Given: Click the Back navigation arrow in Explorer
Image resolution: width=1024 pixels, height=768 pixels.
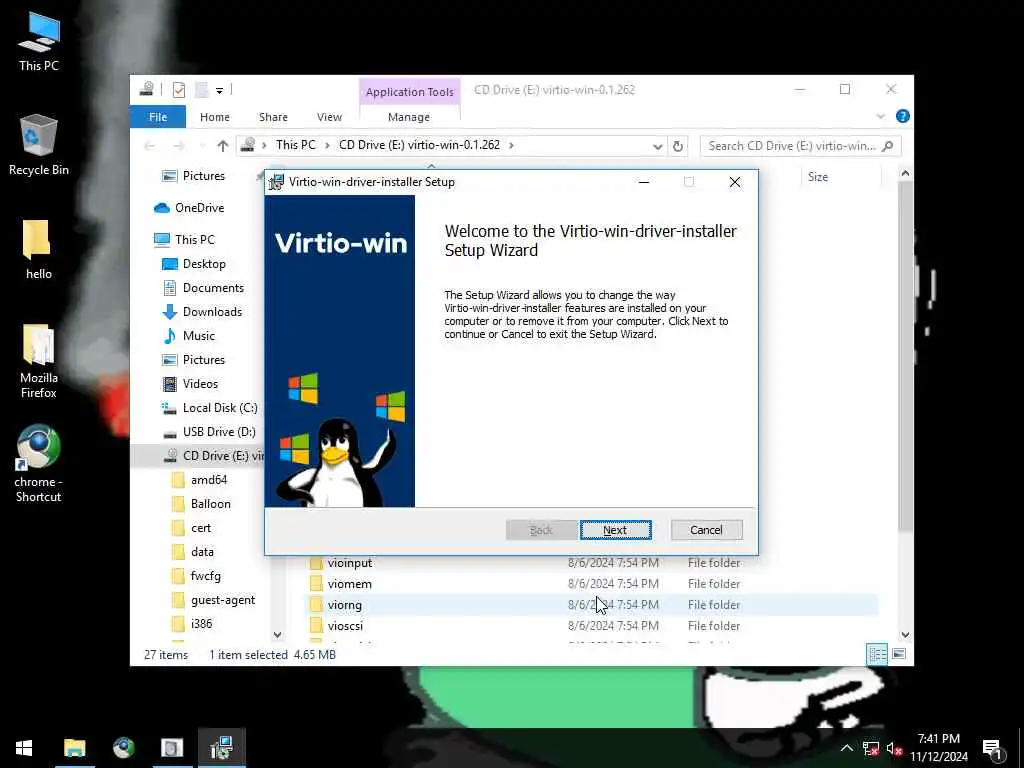Looking at the screenshot, I should coord(150,146).
